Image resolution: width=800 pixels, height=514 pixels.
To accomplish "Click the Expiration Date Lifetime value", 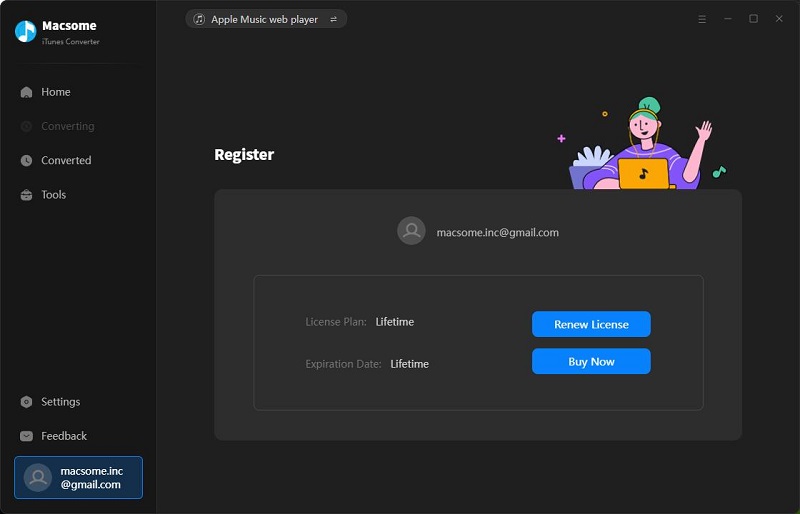I will click(410, 364).
